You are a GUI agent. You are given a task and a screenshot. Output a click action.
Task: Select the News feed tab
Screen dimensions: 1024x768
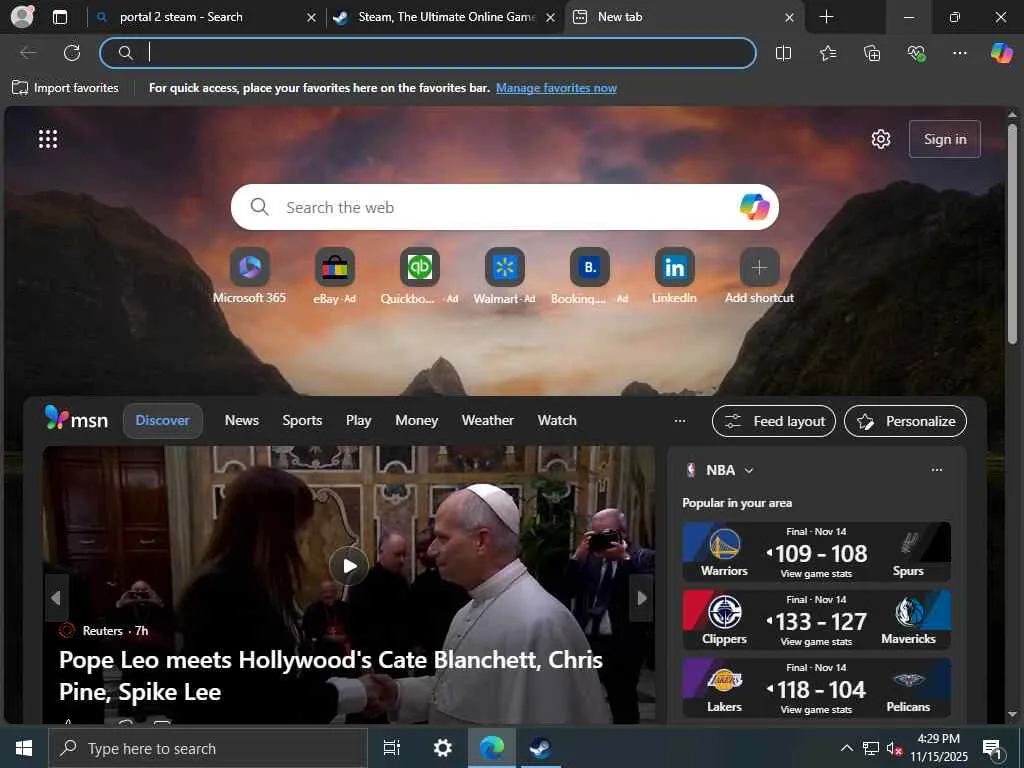pos(242,421)
